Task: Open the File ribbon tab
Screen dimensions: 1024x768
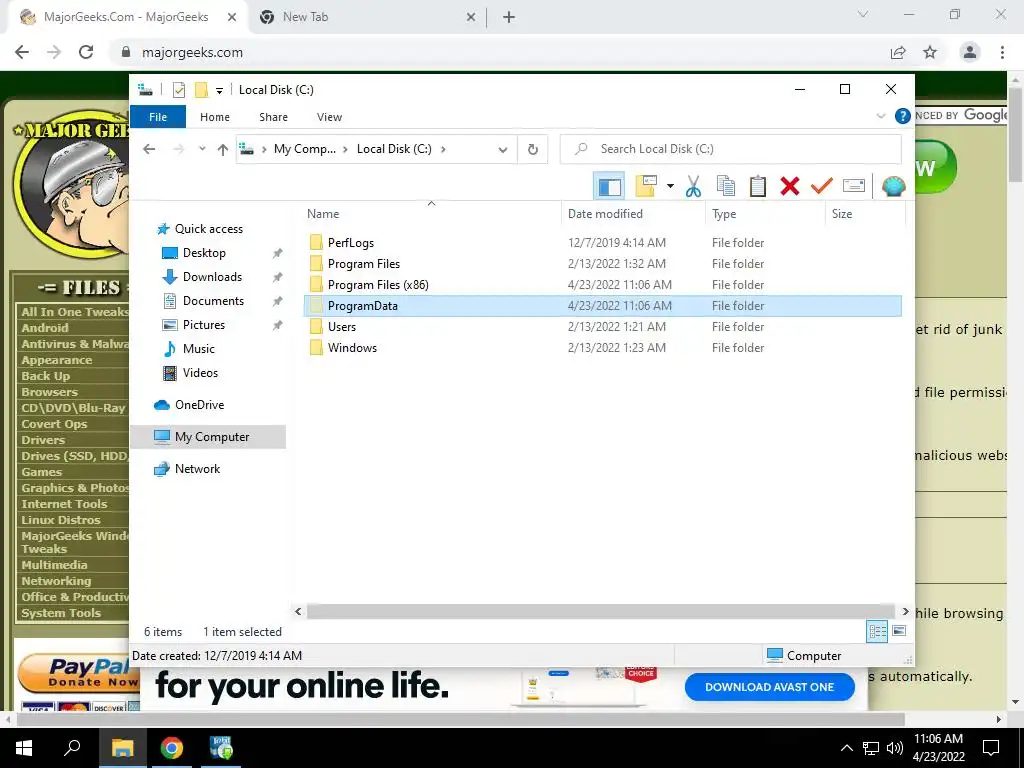Action: coord(158,117)
